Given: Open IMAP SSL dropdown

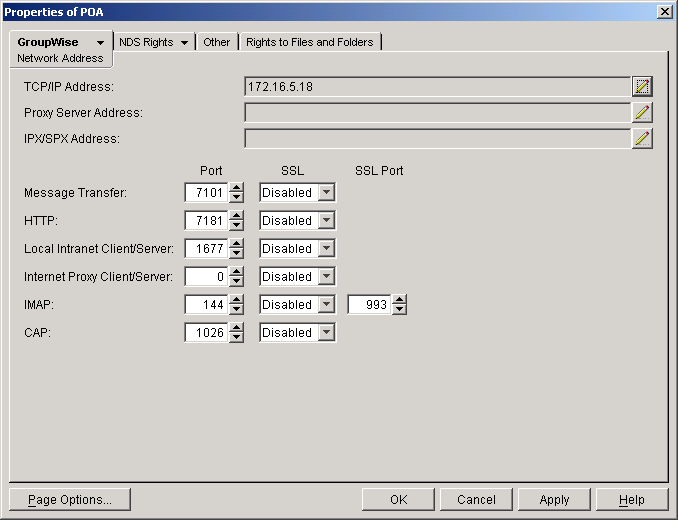Looking at the screenshot, I should coord(326,304).
